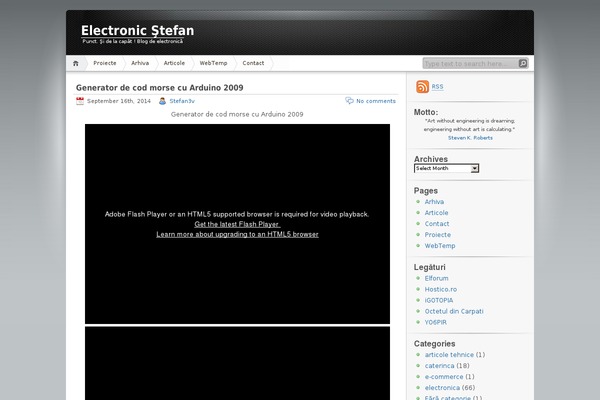
Task: Click Learn more about upgrading HTML5 browser
Action: coord(237,234)
